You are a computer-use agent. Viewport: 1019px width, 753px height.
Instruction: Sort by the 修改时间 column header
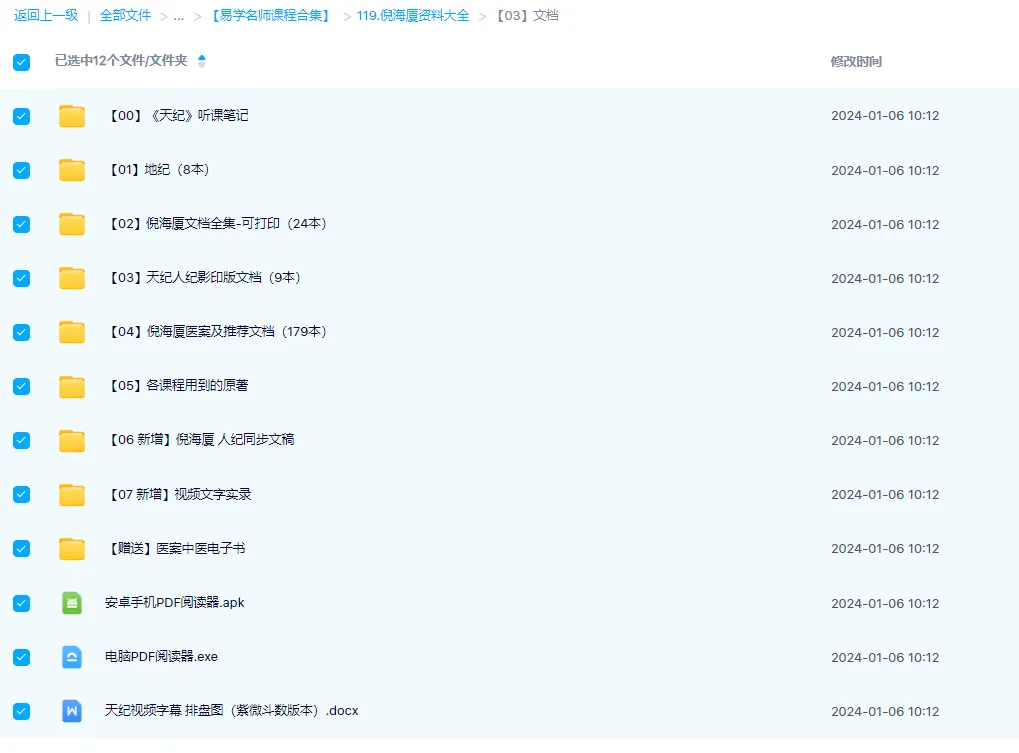click(x=856, y=62)
